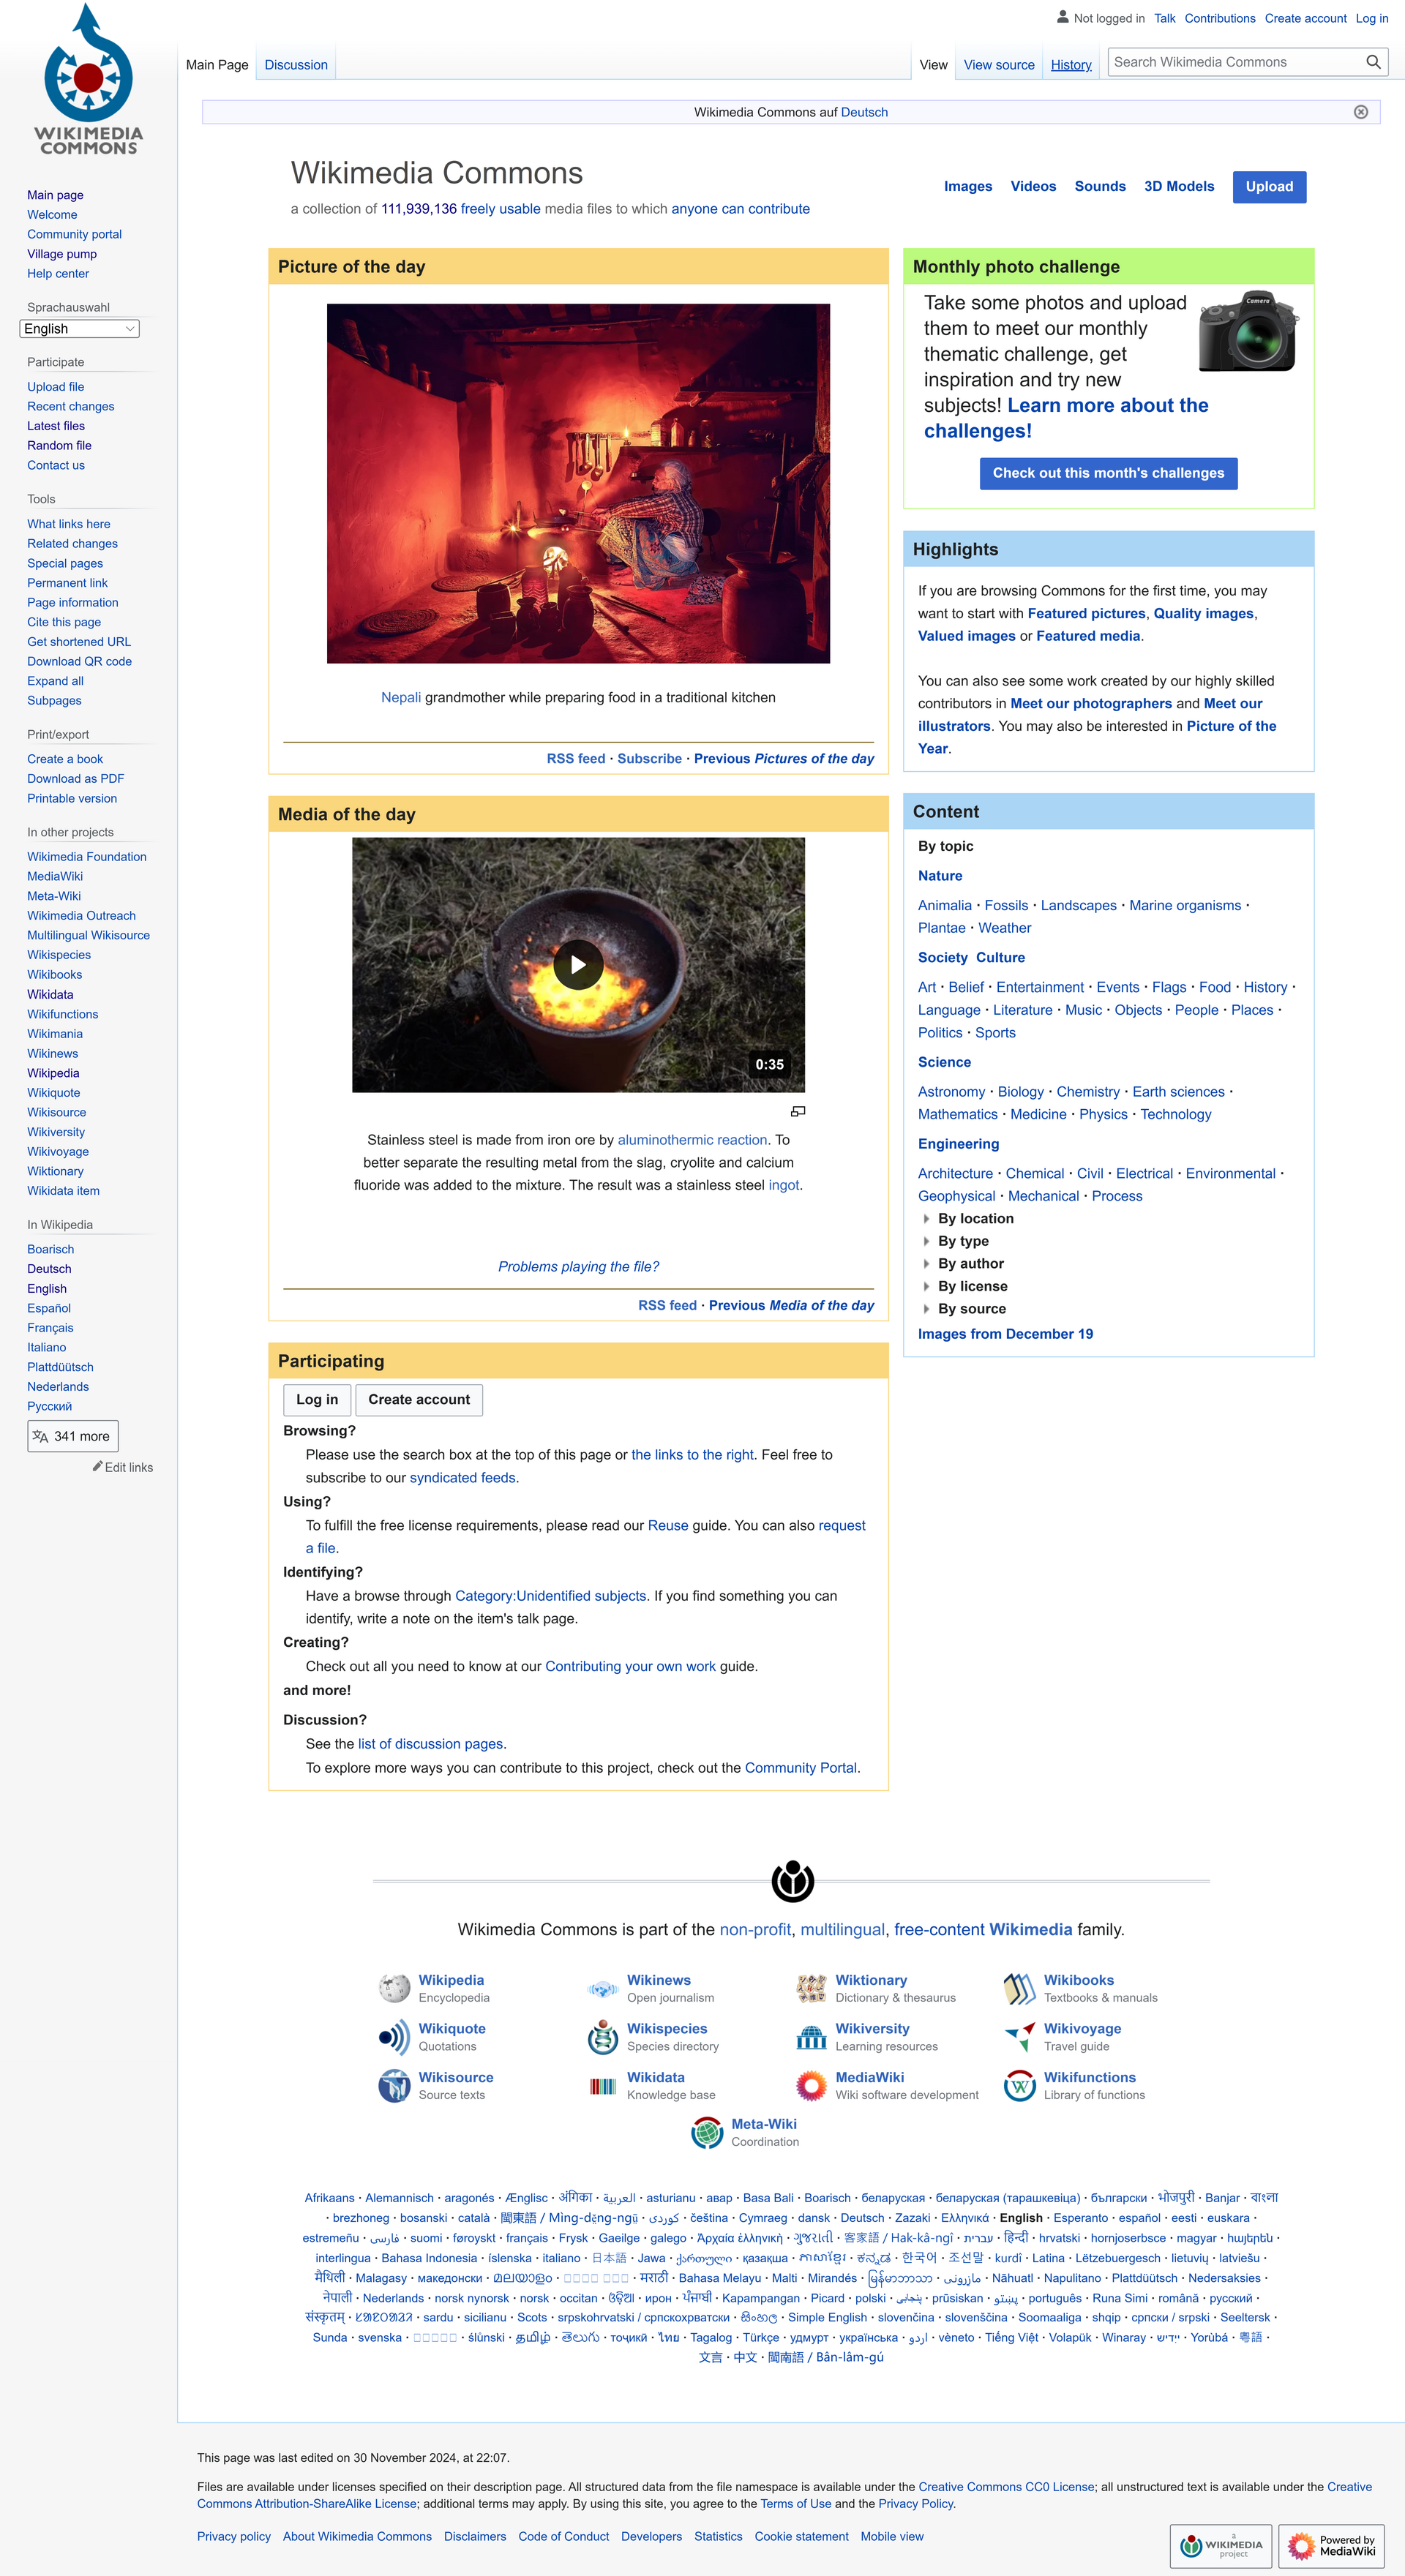The image size is (1405, 2576).
Task: Select the View tab
Action: point(933,65)
